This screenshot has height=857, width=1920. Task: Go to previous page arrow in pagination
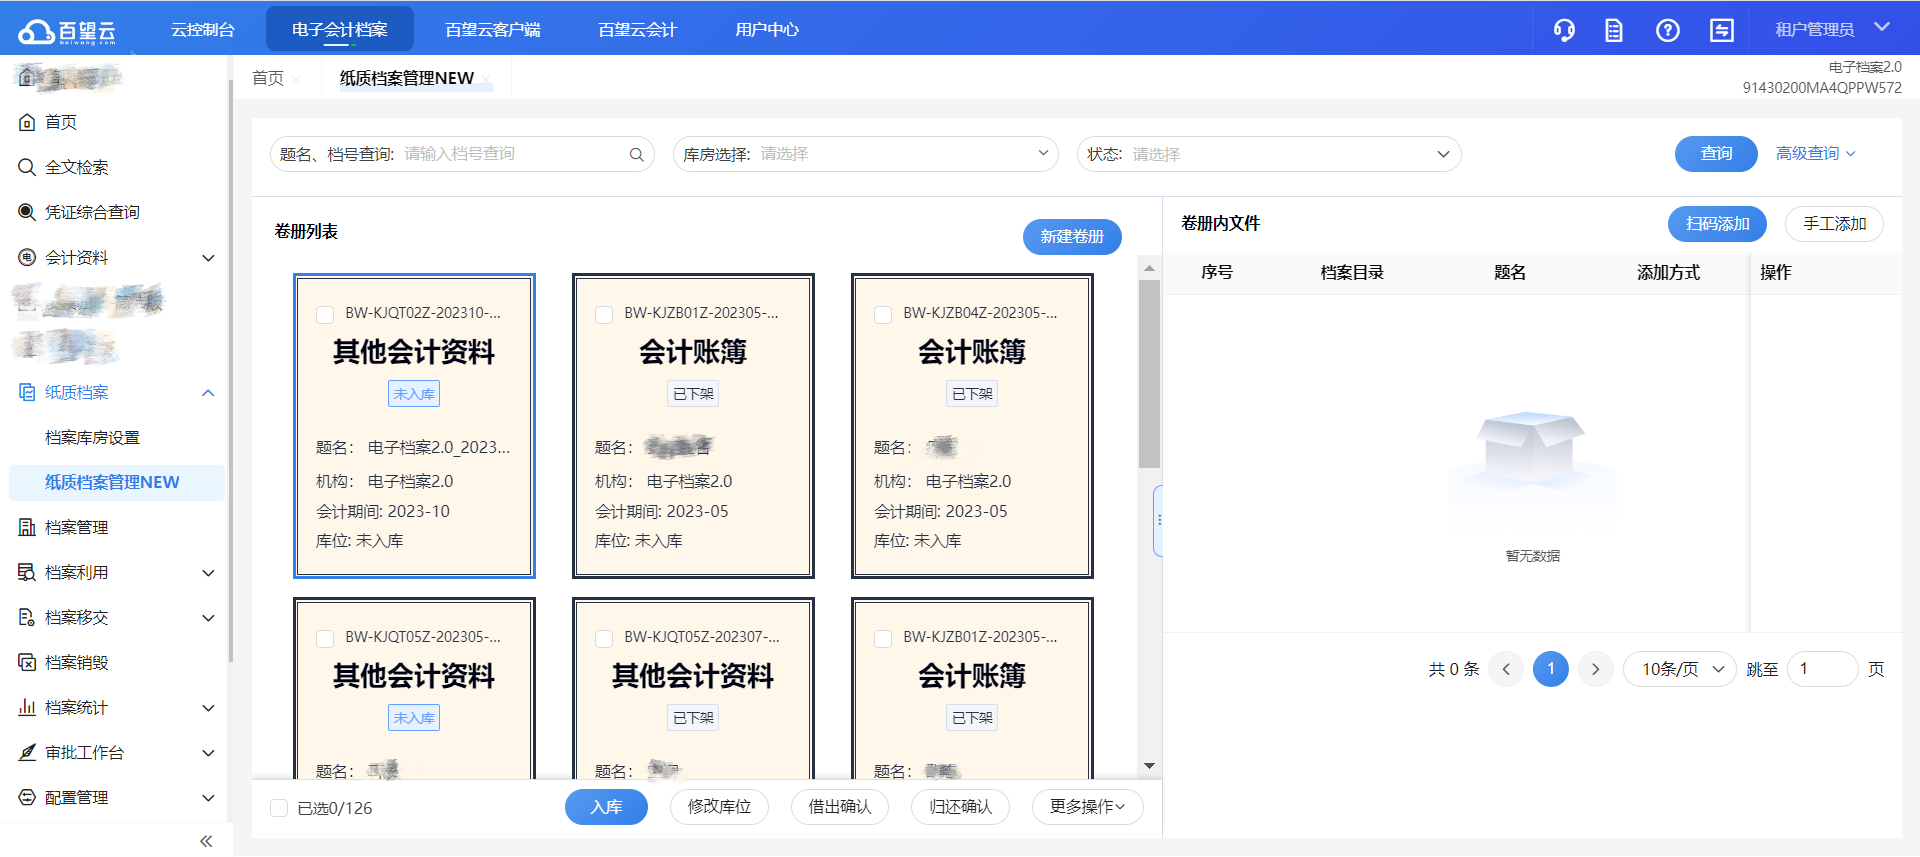coord(1506,669)
